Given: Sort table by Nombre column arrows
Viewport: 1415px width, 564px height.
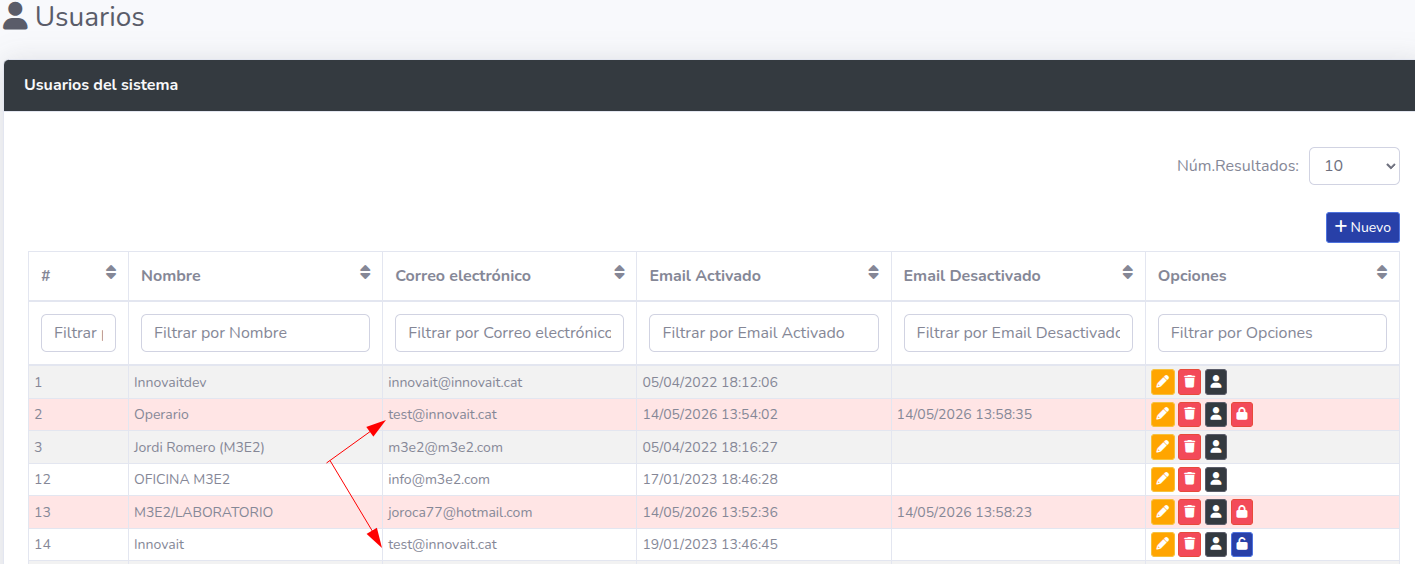Looking at the screenshot, I should (365, 272).
